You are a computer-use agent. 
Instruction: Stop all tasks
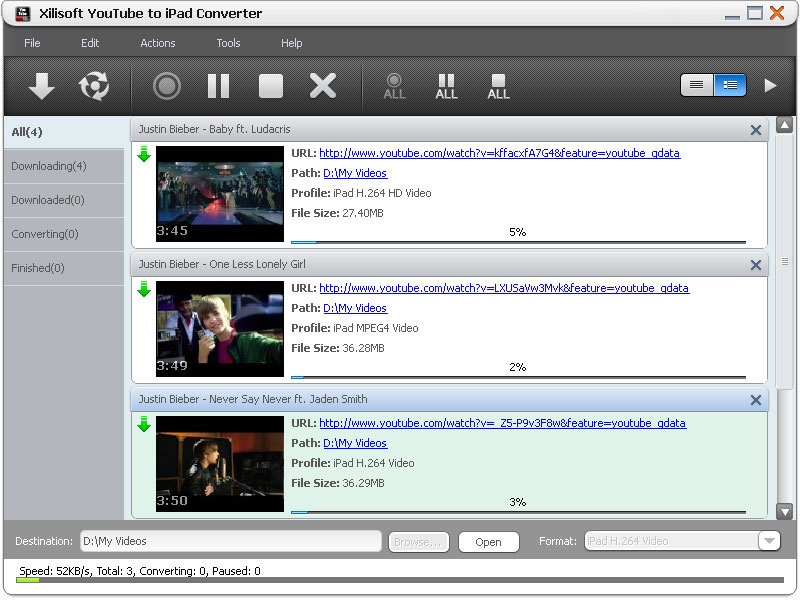[x=498, y=86]
